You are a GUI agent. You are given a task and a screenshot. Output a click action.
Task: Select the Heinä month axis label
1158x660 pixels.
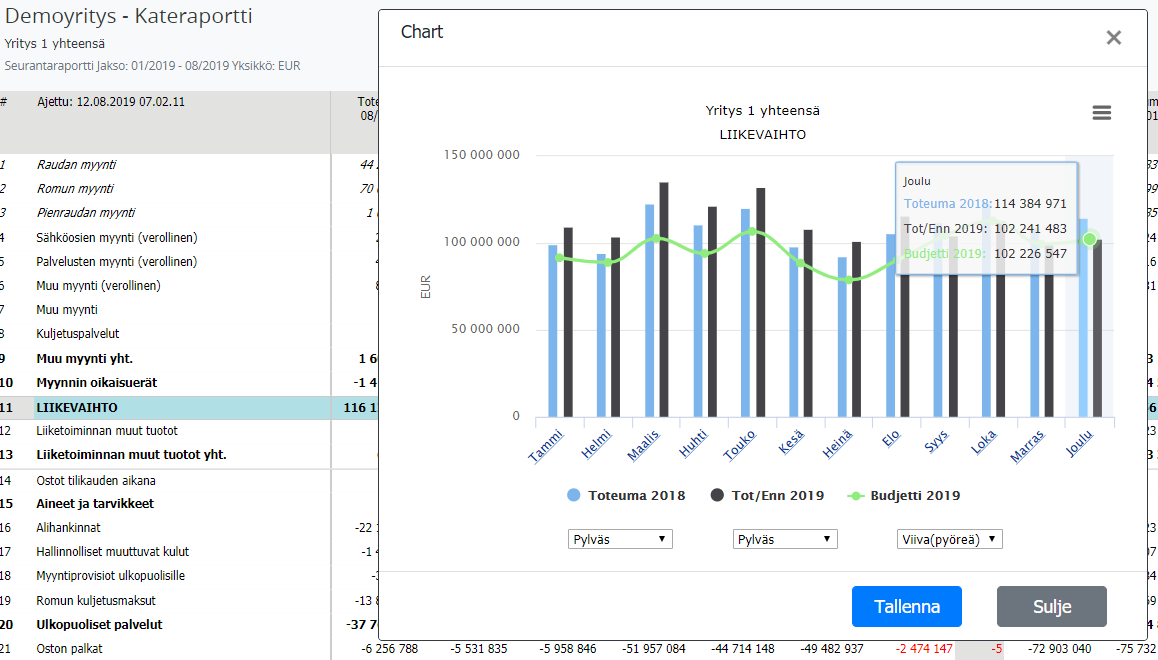pos(838,445)
